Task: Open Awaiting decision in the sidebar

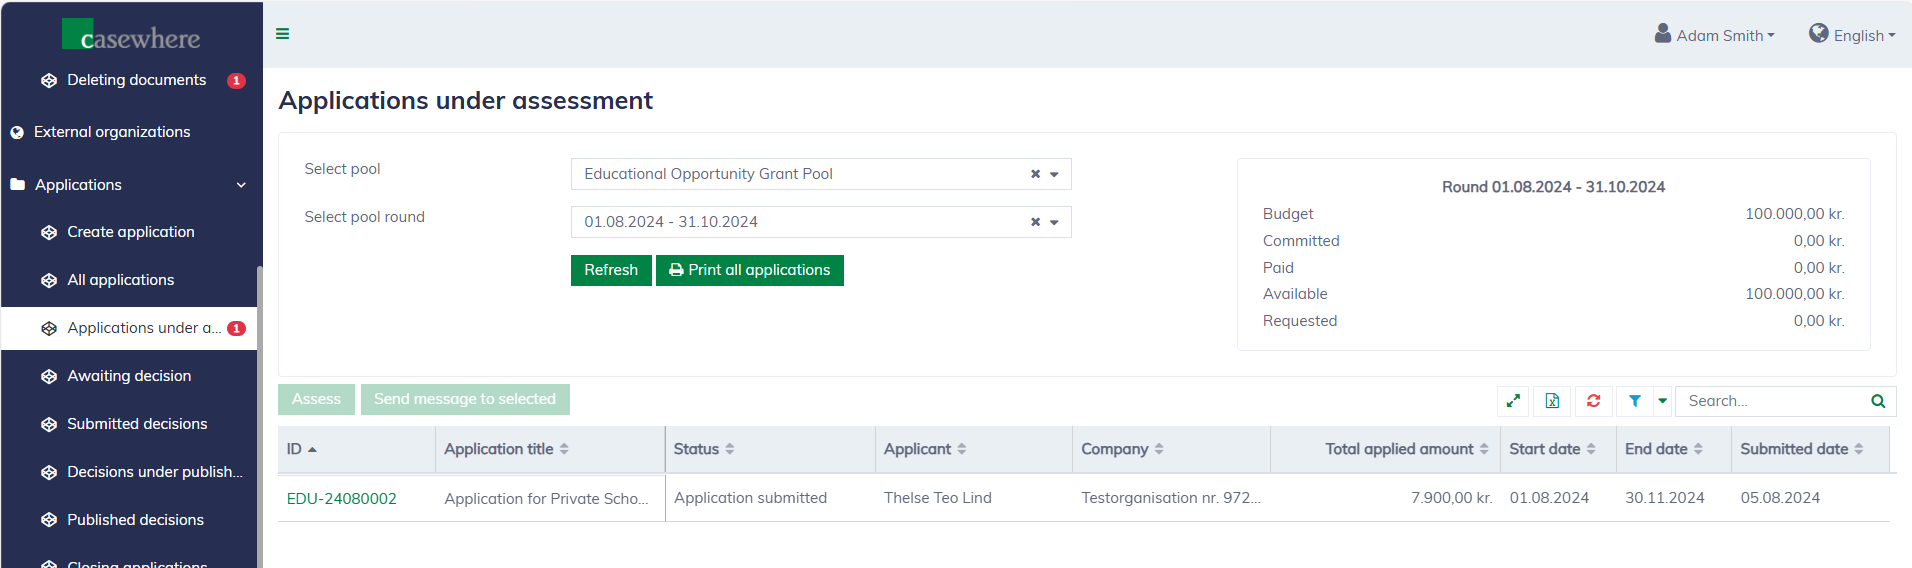Action: [x=129, y=376]
